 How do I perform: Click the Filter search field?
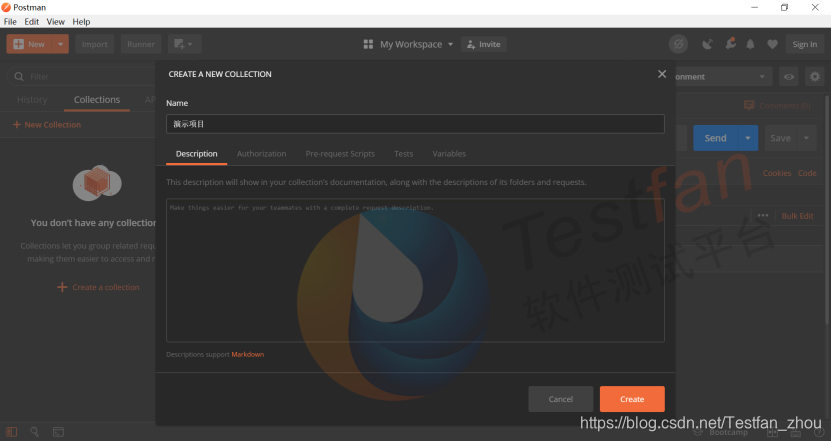82,76
